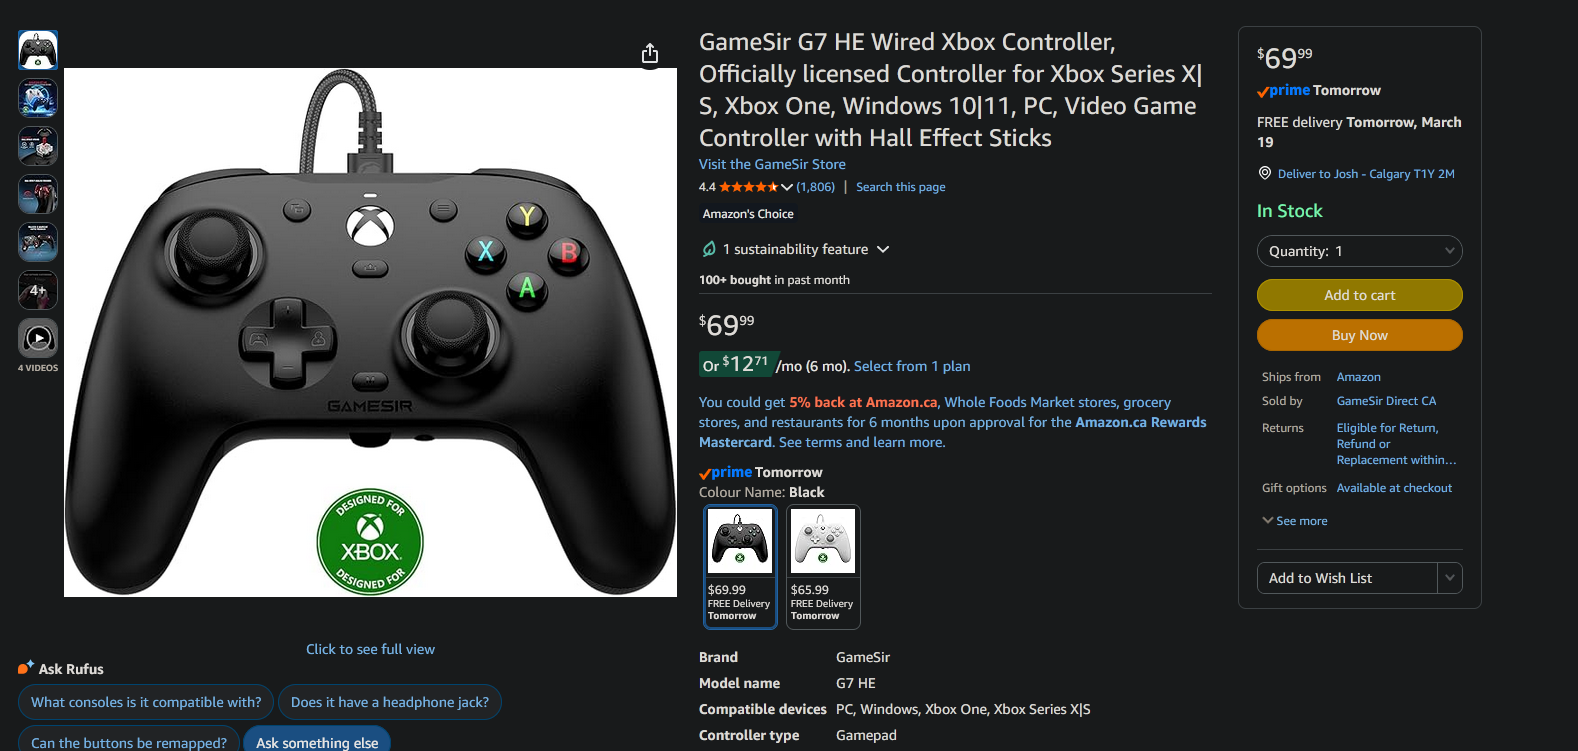
Task: Open the 4+ more images thumbnail
Action: click(x=38, y=290)
